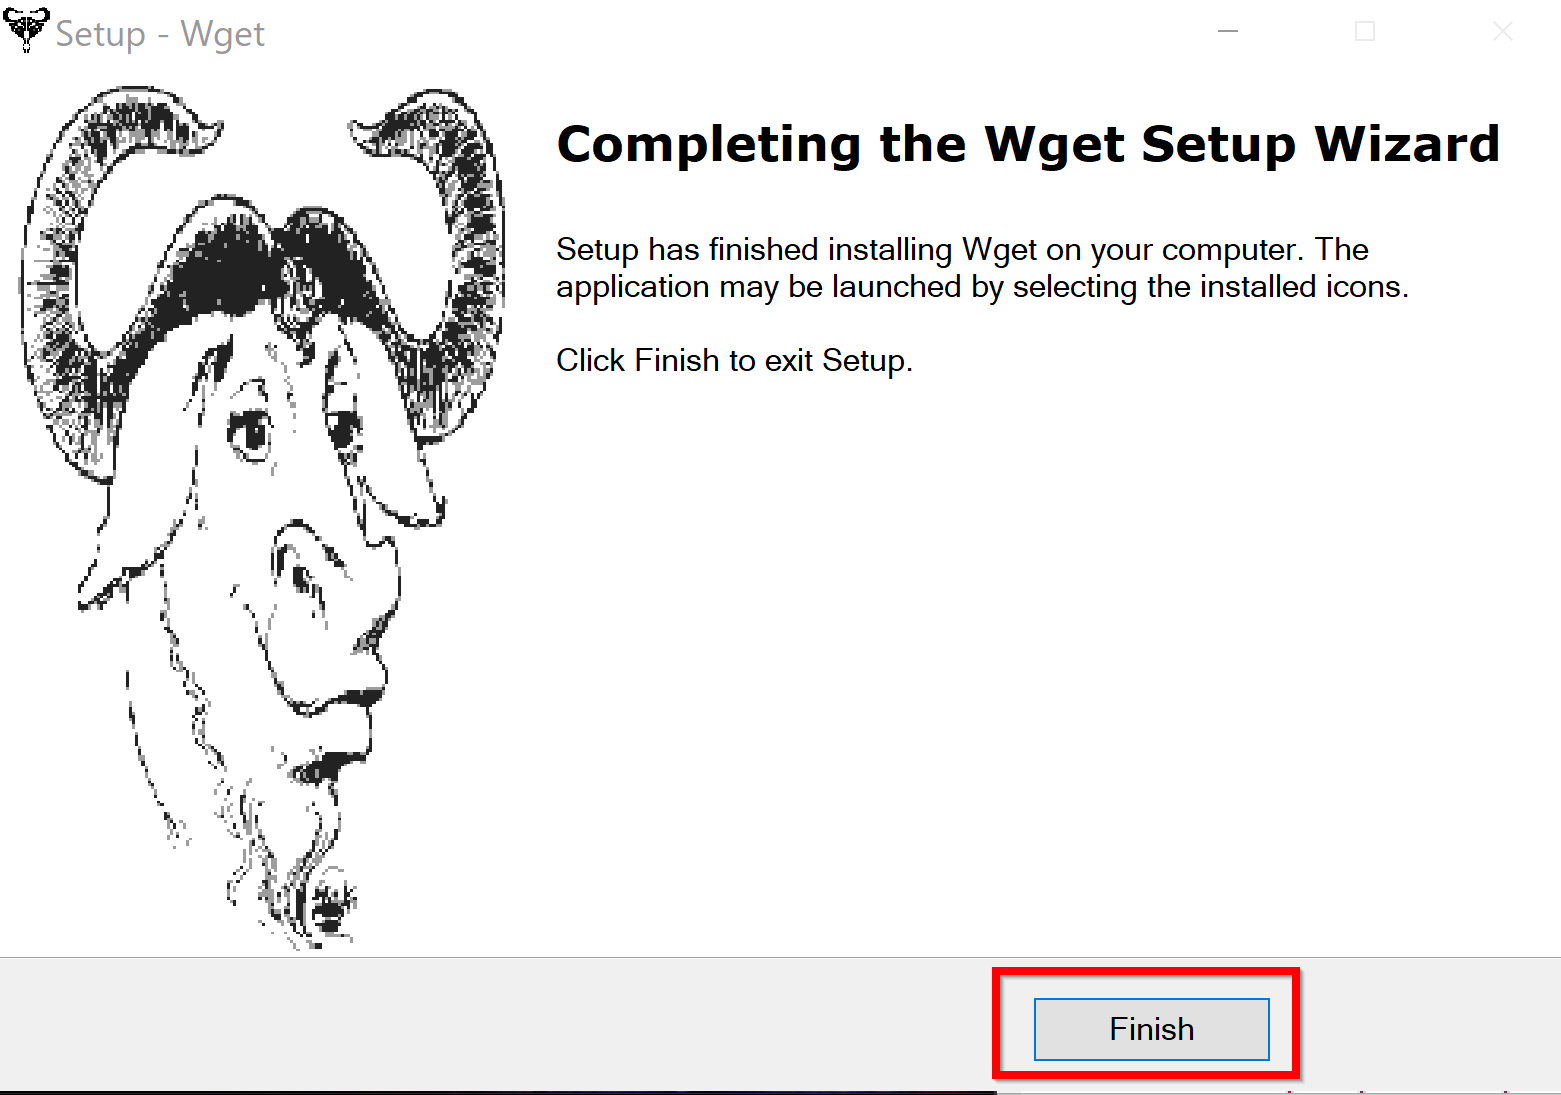This screenshot has height=1095, width=1561.
Task: Click the word 'Completing' in the heading
Action: 709,146
